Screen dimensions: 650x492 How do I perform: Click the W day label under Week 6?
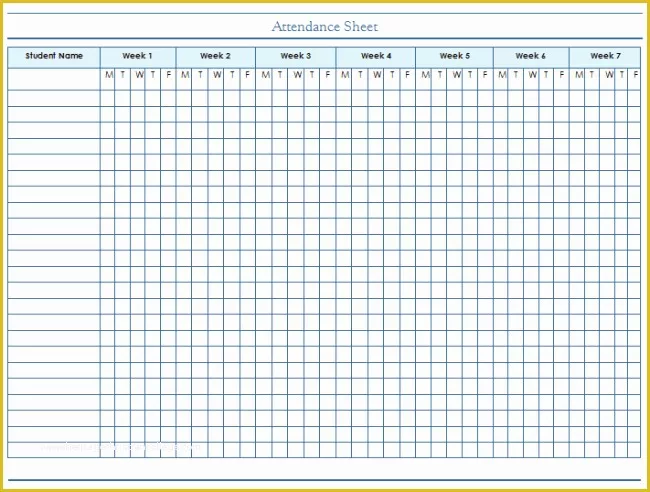(x=533, y=75)
